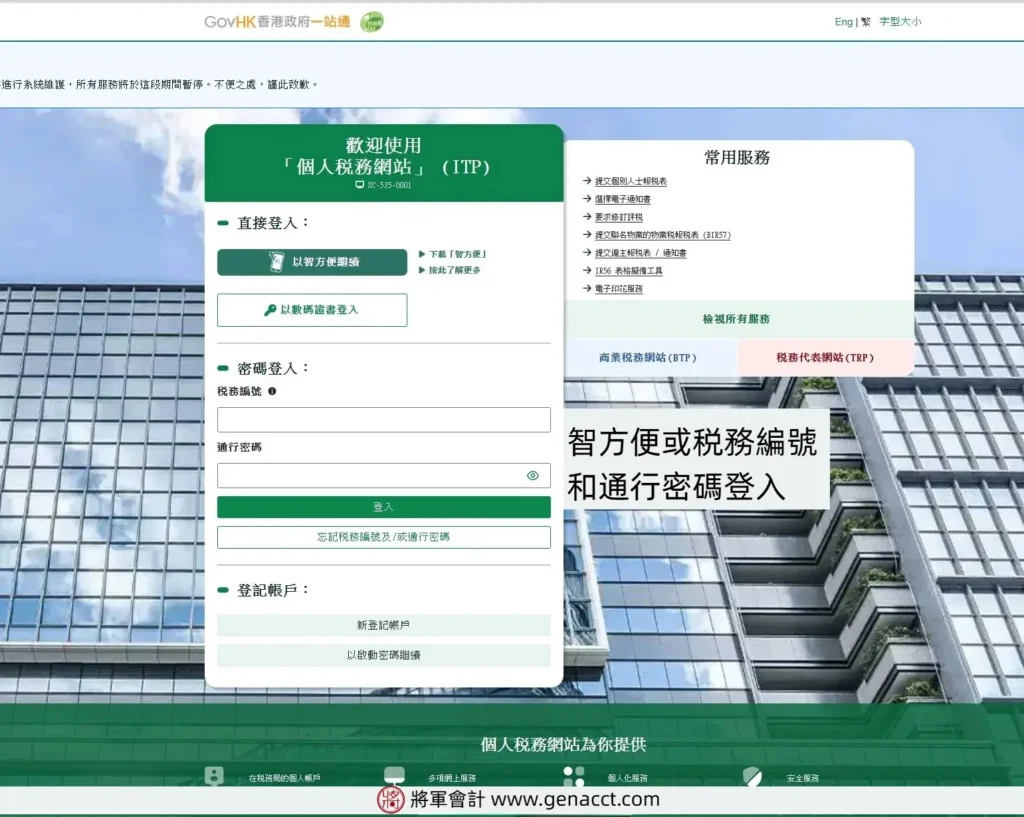Log in via 以數碼證書登入 button
The width and height of the screenshot is (1024, 817).
tap(312, 310)
